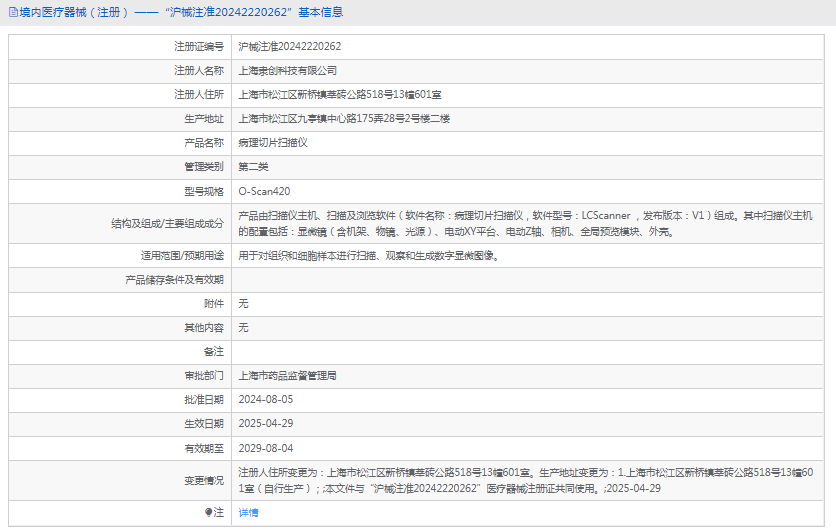The image size is (836, 531).
Task: Click the 变更情况 row label
Action: point(204,480)
